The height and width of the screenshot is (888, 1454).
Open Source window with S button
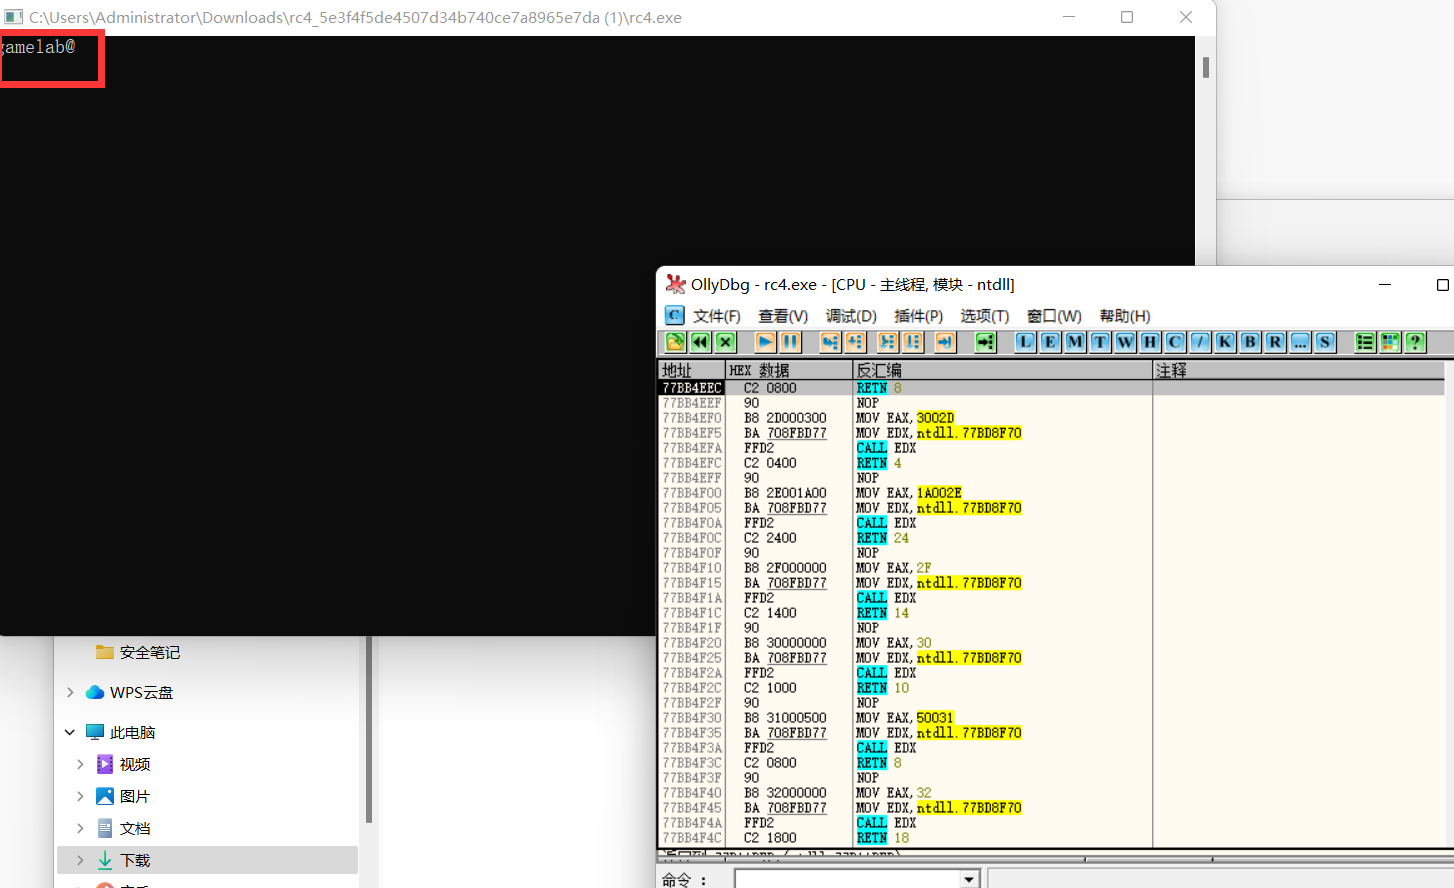click(x=1325, y=342)
